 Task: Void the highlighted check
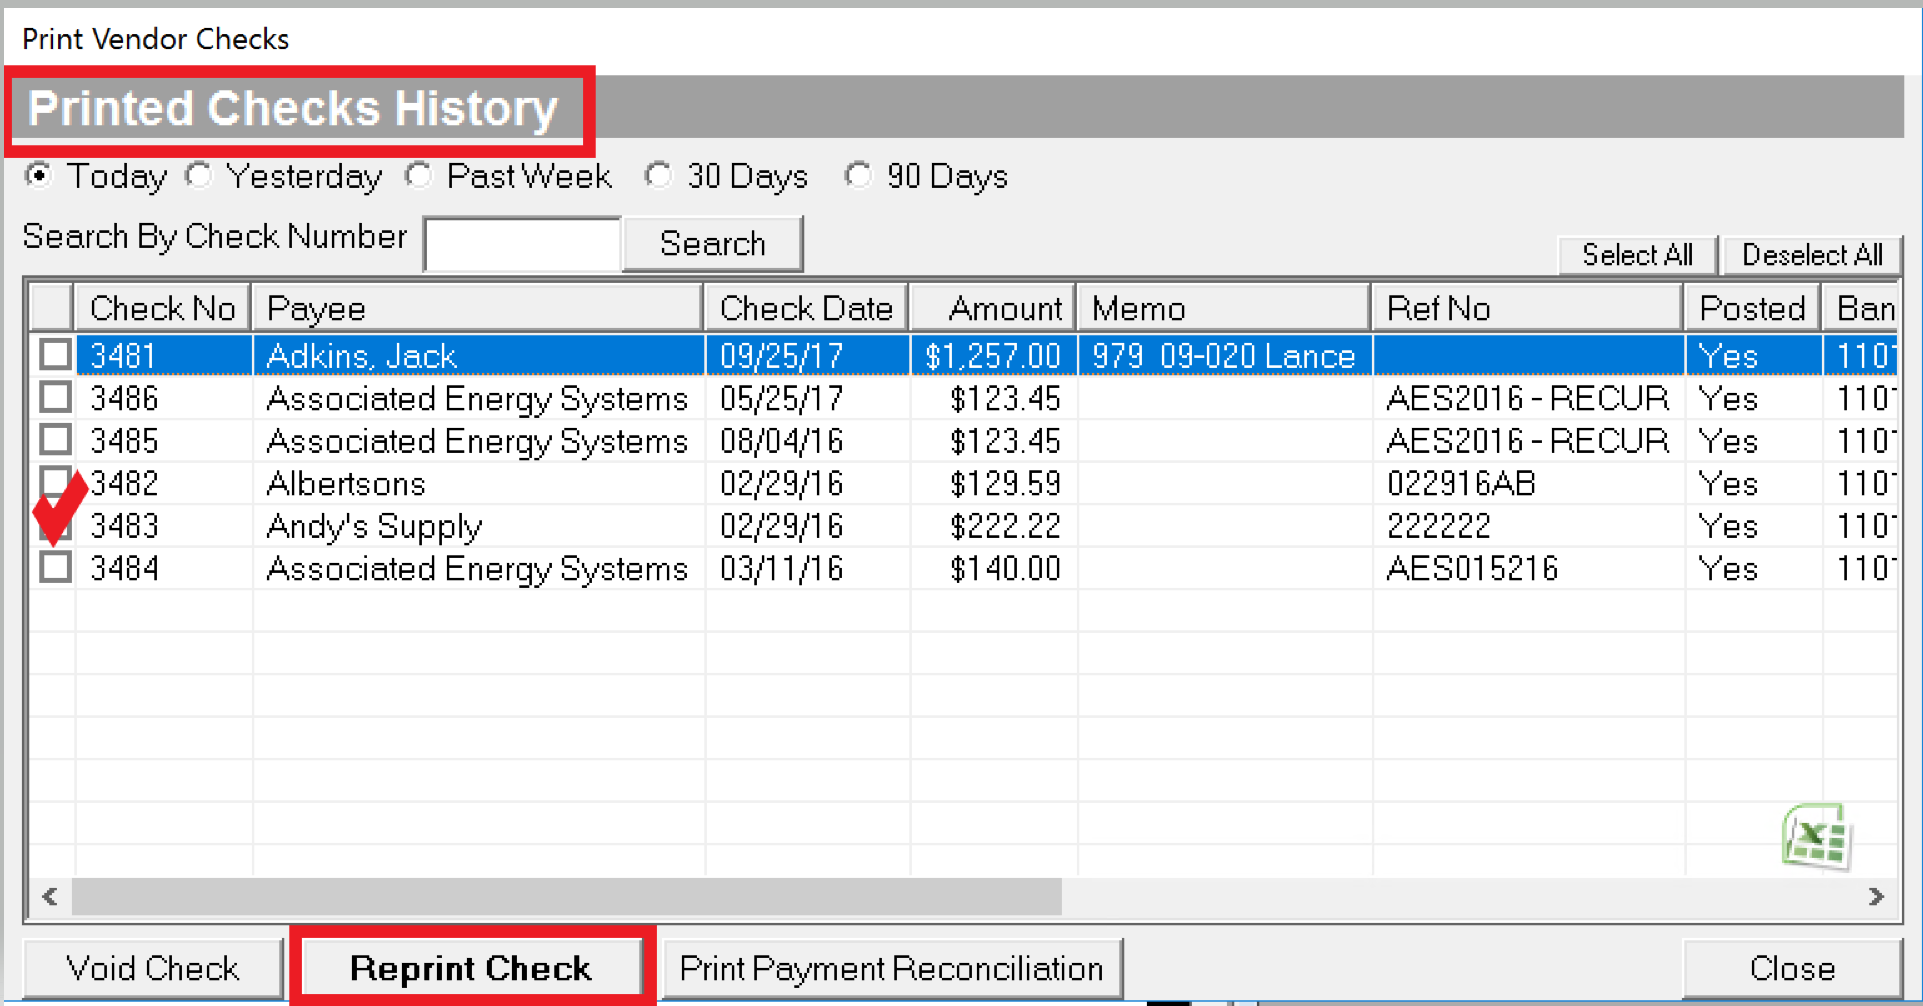[x=152, y=967]
